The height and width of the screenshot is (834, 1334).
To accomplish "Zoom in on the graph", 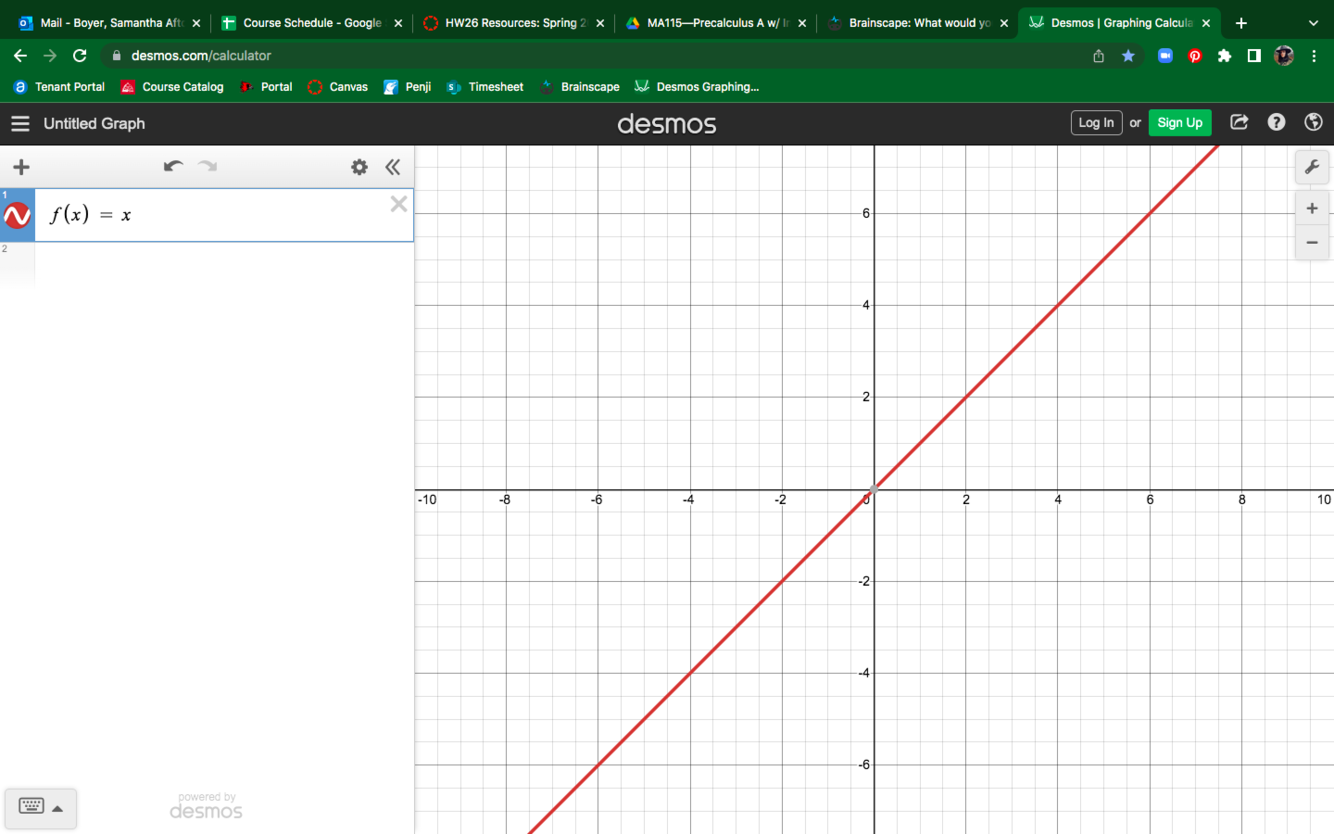I will [x=1312, y=209].
